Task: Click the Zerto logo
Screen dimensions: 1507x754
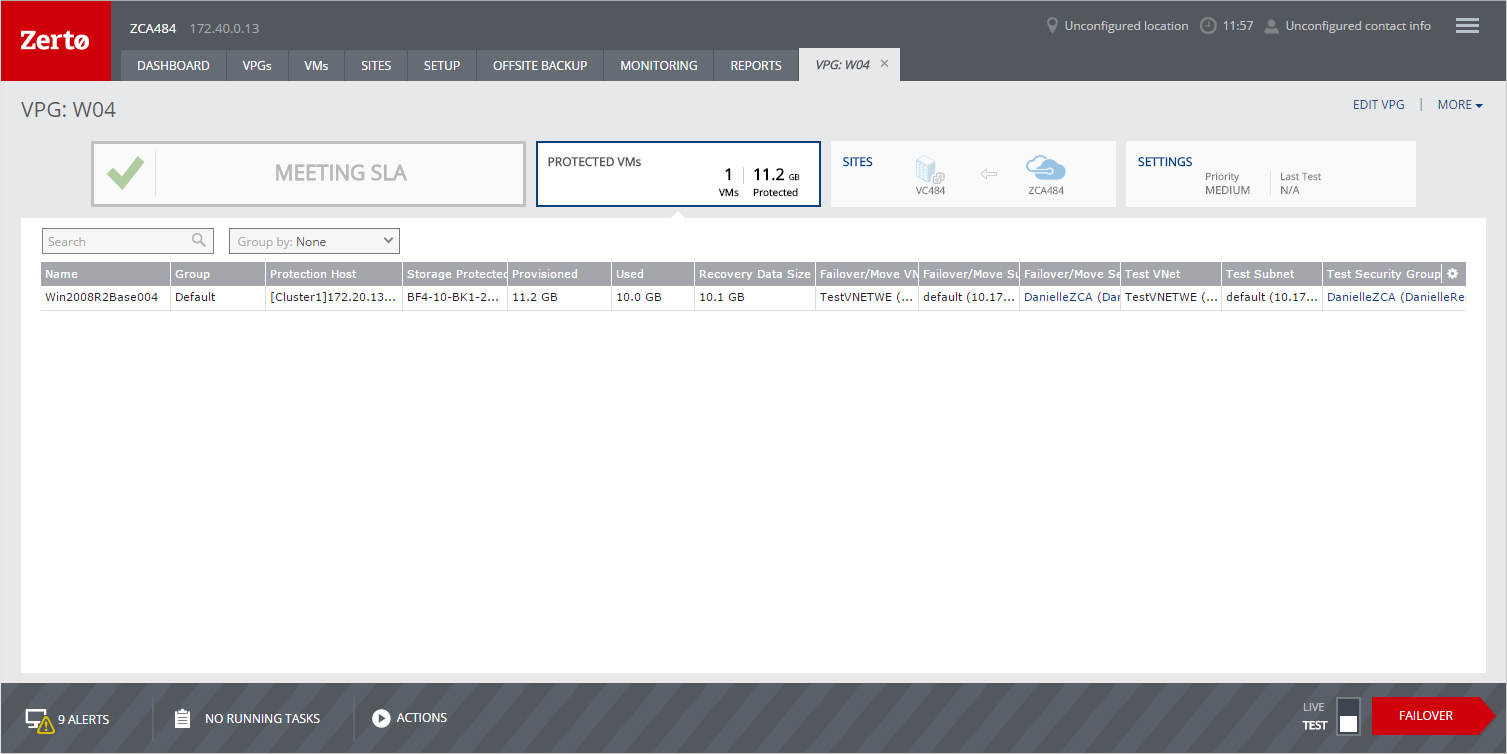Action: (56, 41)
